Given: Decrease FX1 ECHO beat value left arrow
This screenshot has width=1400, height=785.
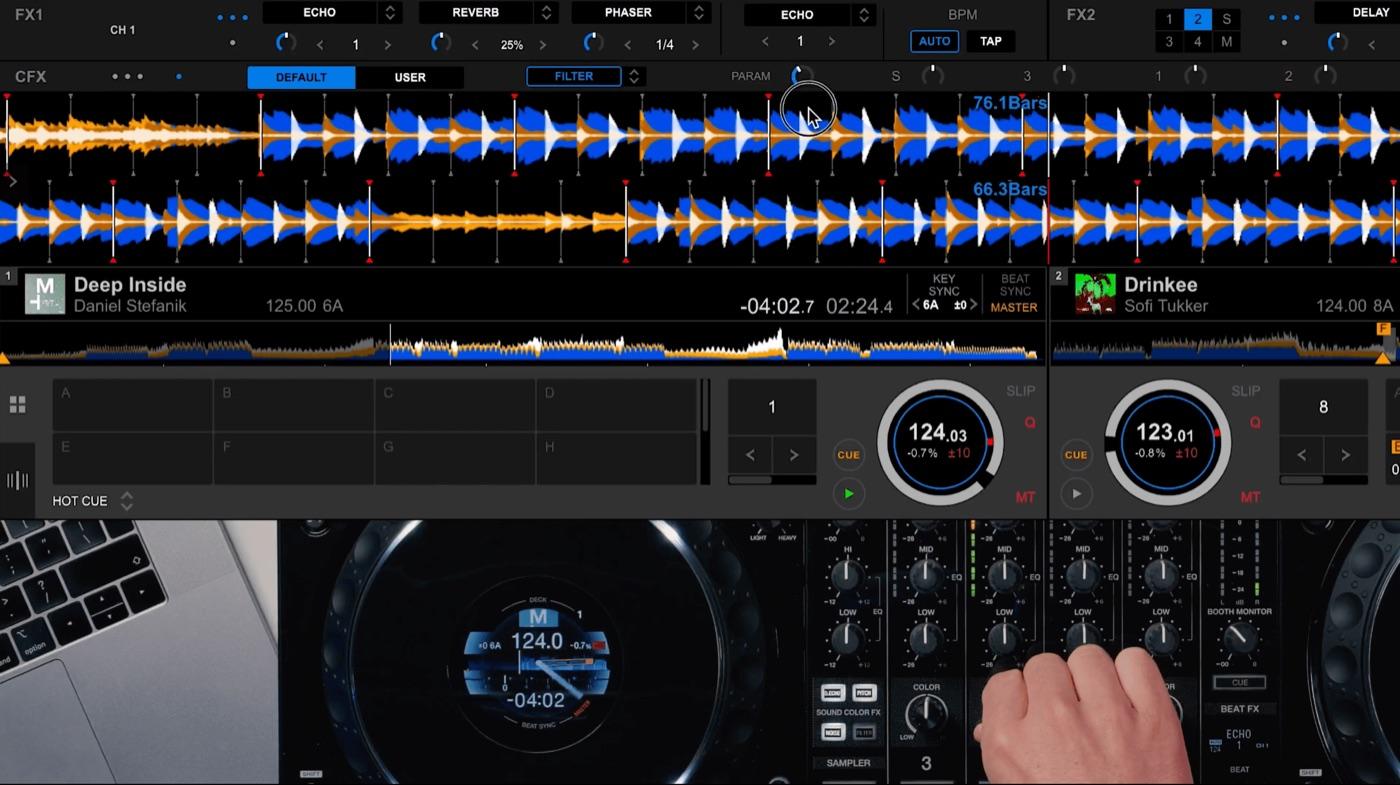Looking at the screenshot, I should click(x=320, y=45).
